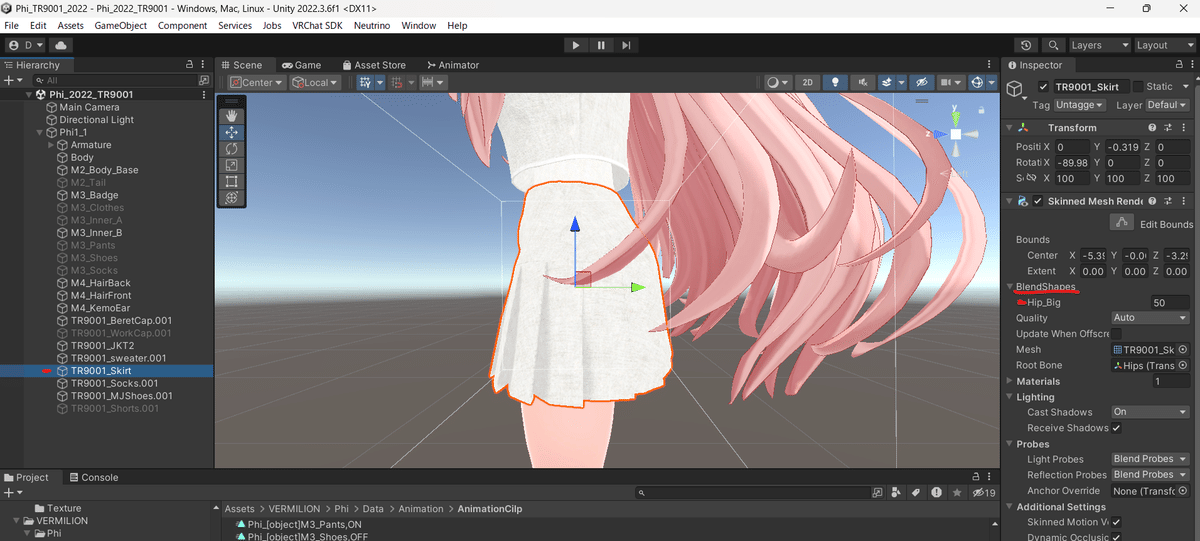Click the Step frame button
The width and height of the screenshot is (1200, 541).
(626, 45)
